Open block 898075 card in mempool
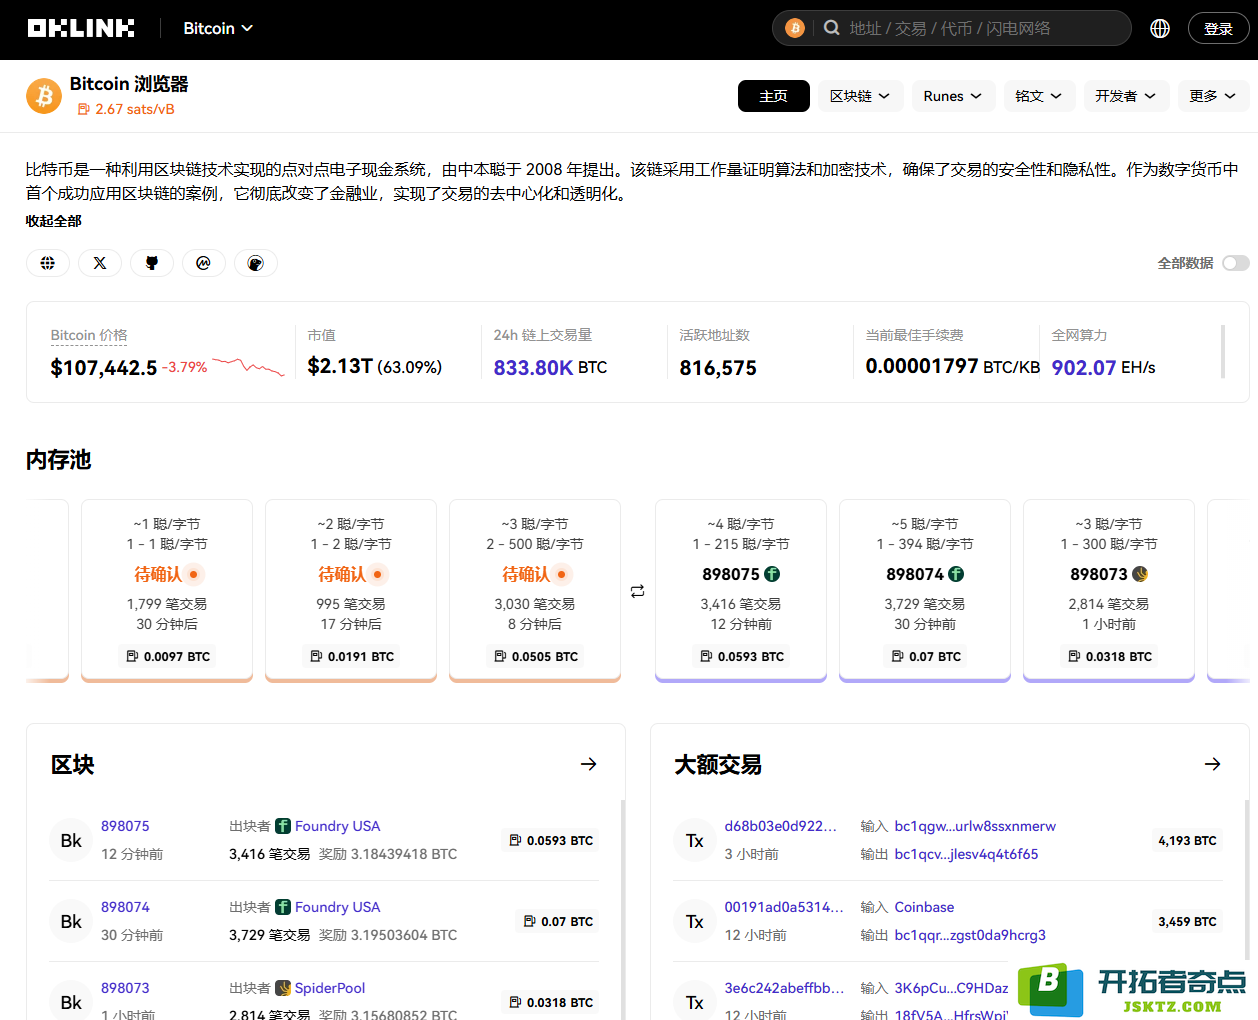 [x=741, y=590]
